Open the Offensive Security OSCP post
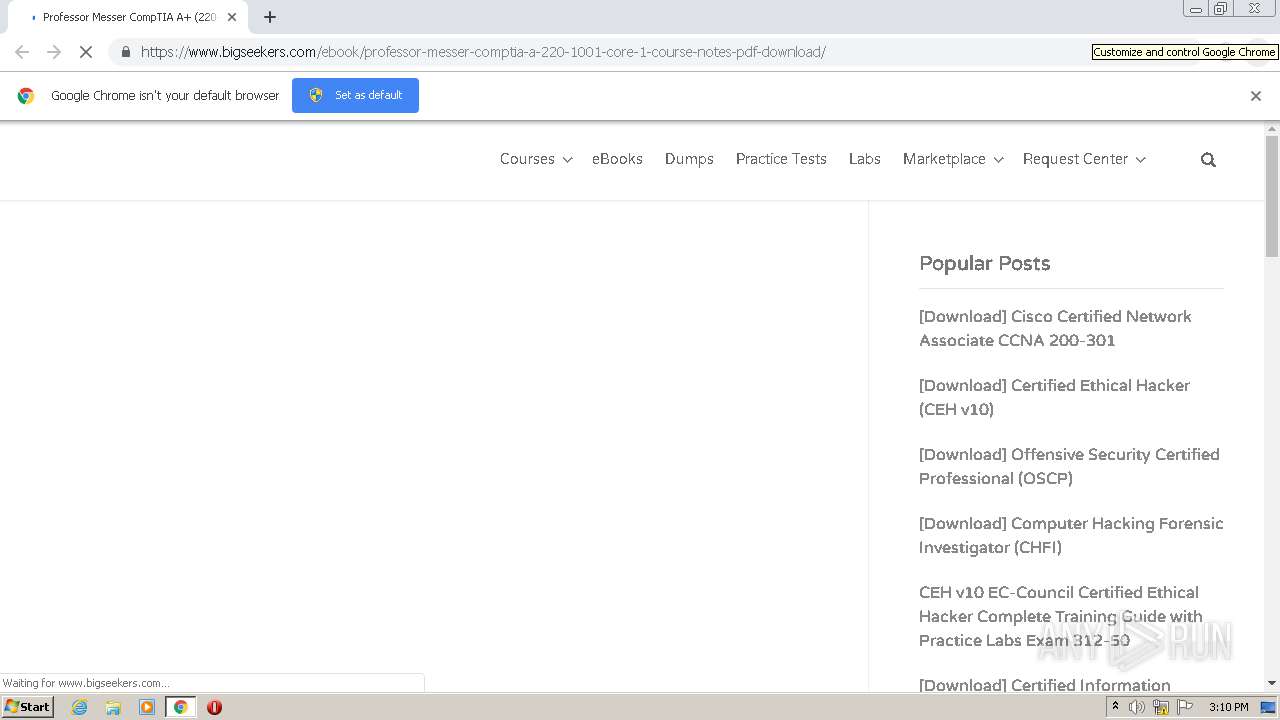1280x720 pixels. [x=1069, y=466]
